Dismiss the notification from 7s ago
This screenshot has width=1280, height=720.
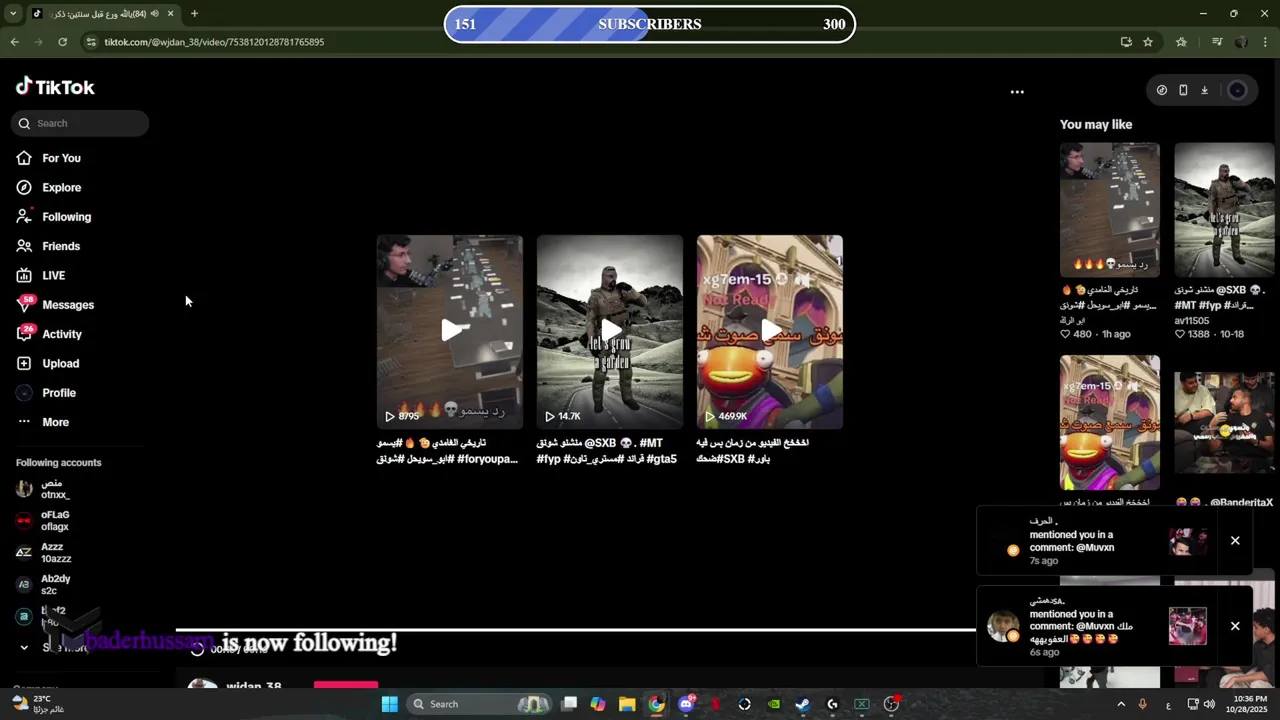click(1235, 541)
